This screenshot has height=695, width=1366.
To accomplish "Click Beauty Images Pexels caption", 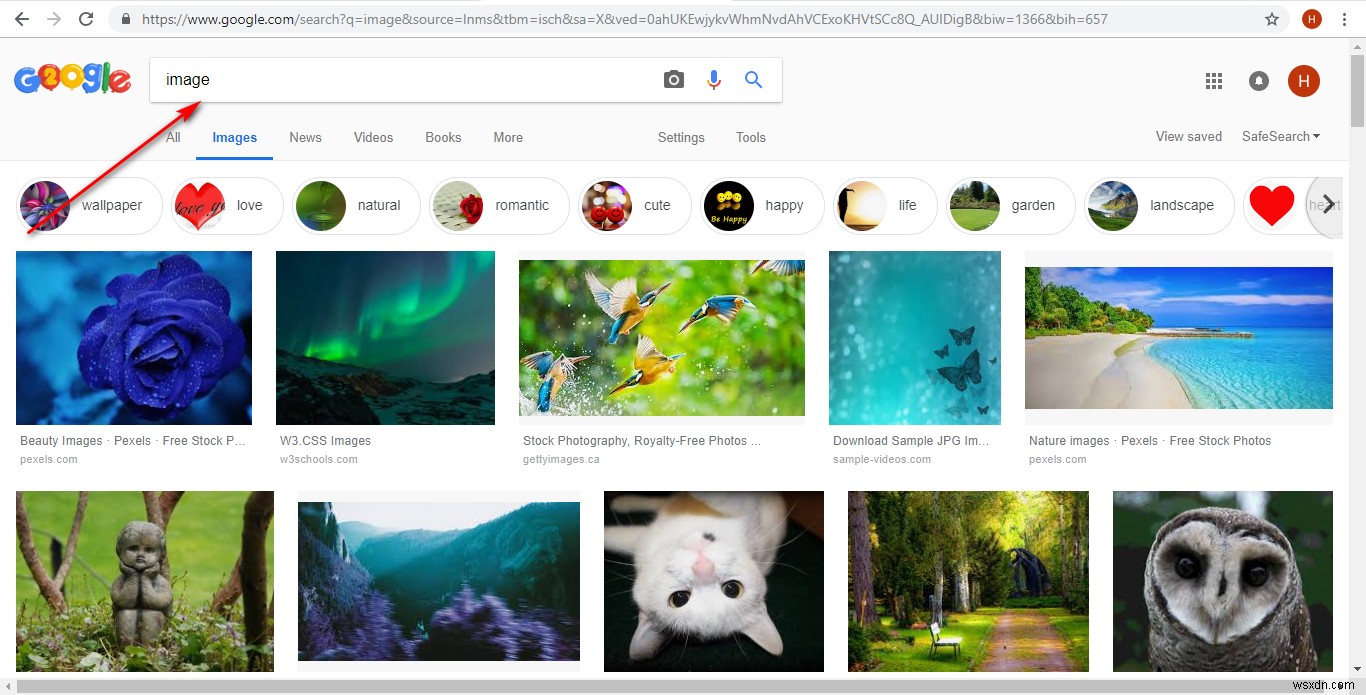I will click(133, 441).
